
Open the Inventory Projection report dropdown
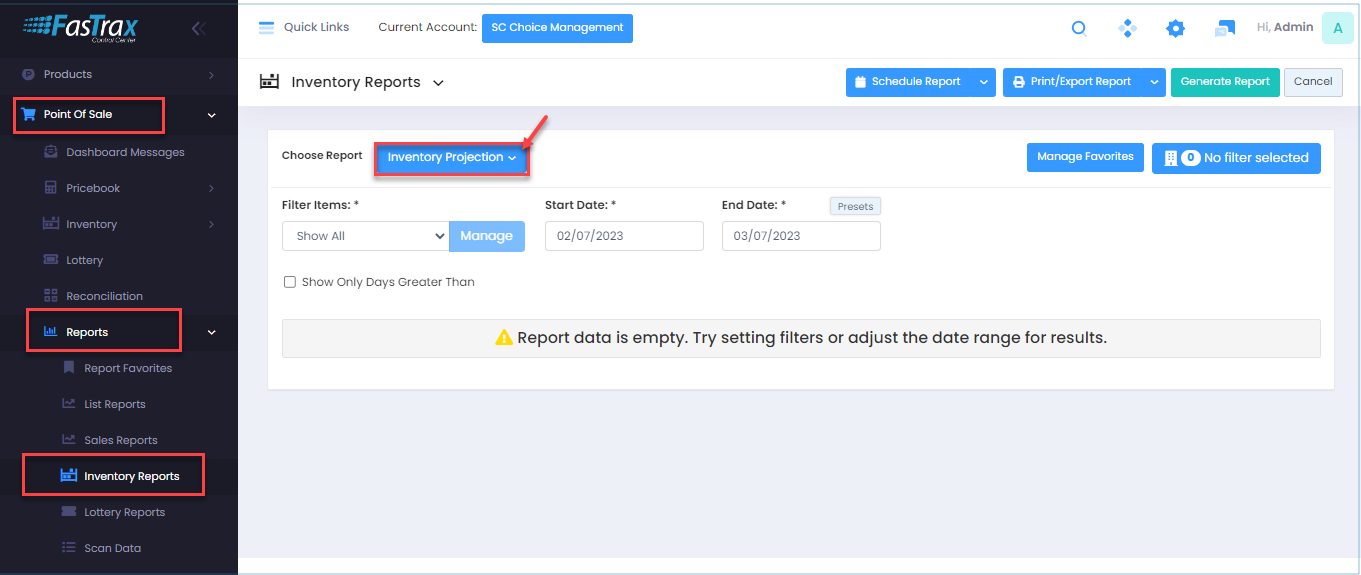(451, 158)
